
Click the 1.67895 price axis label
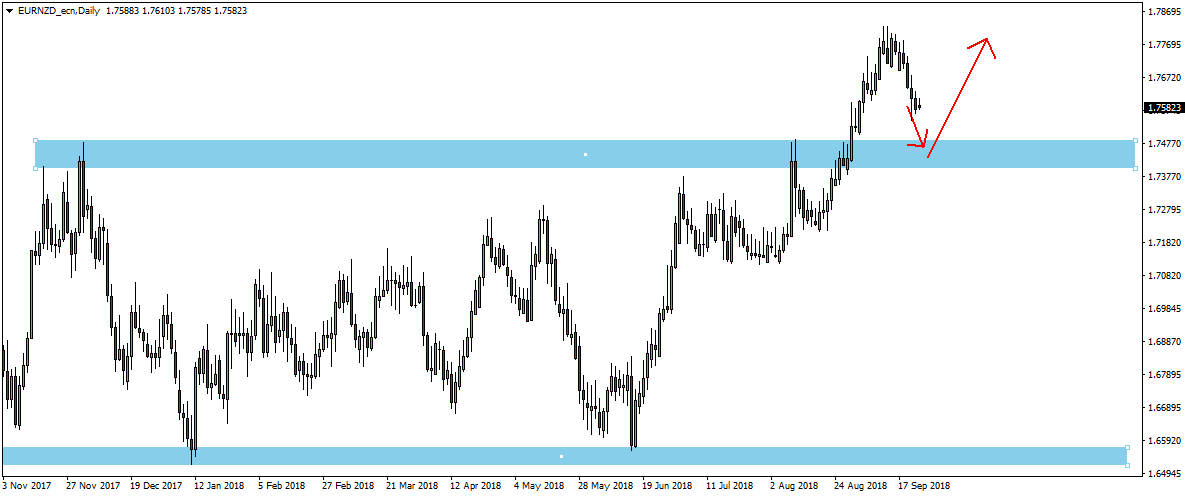coord(1164,375)
